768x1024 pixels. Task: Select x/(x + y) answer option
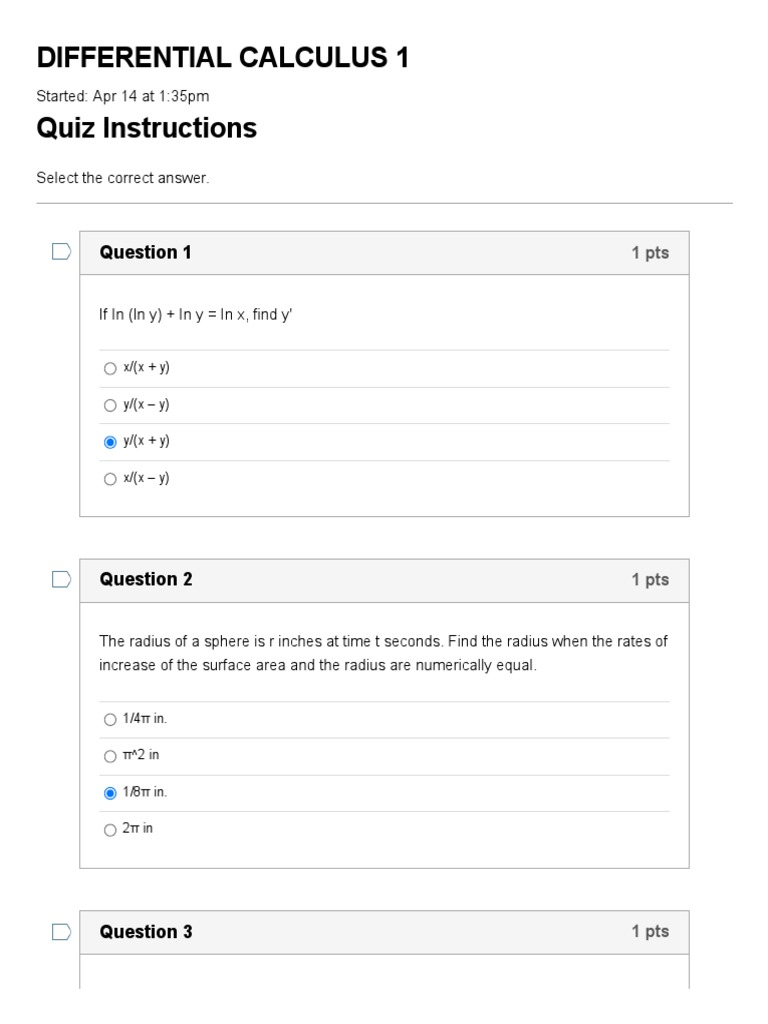coord(110,368)
